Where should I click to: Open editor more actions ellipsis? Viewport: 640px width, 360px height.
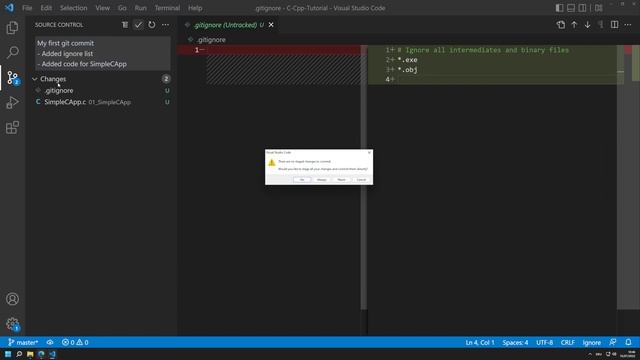628,25
